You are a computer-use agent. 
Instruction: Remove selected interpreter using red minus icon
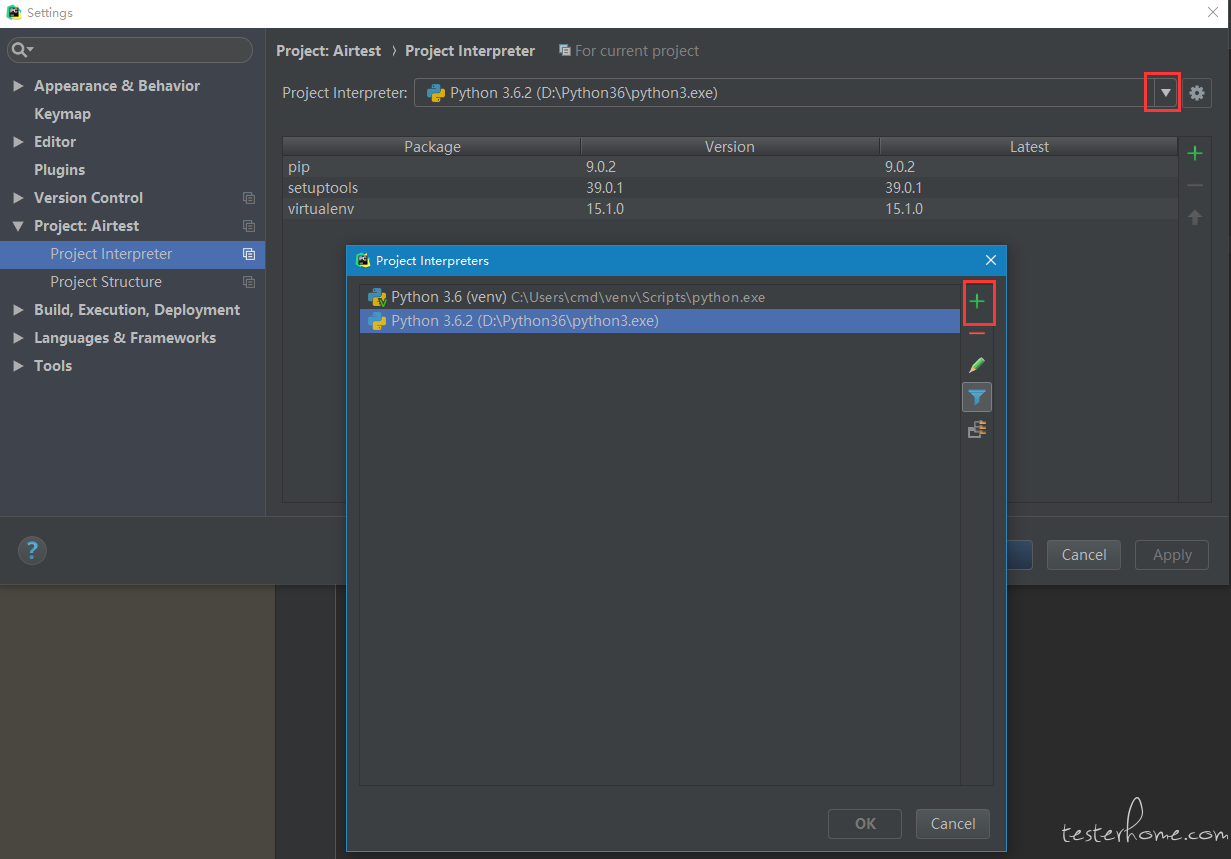tap(977, 334)
